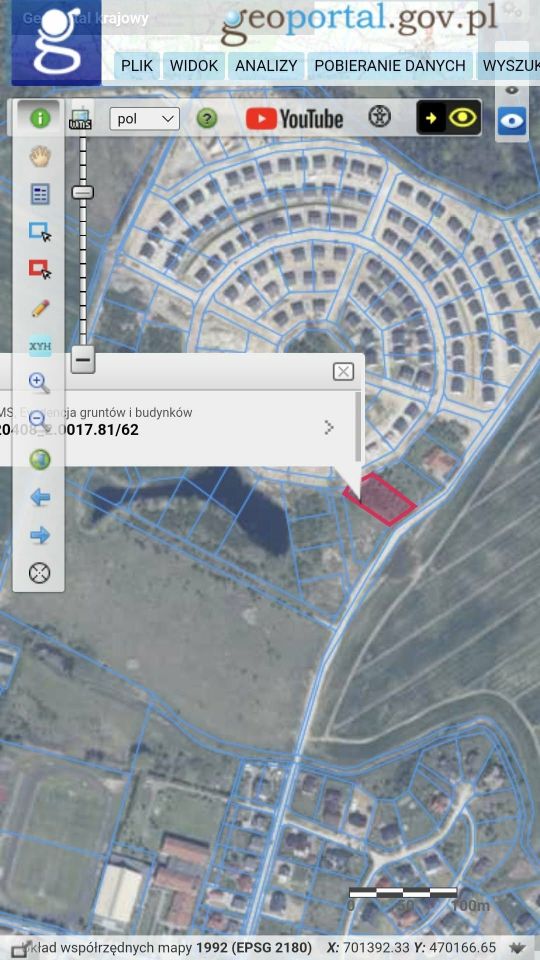
Task: Go to previous map view arrow
Action: (40, 497)
